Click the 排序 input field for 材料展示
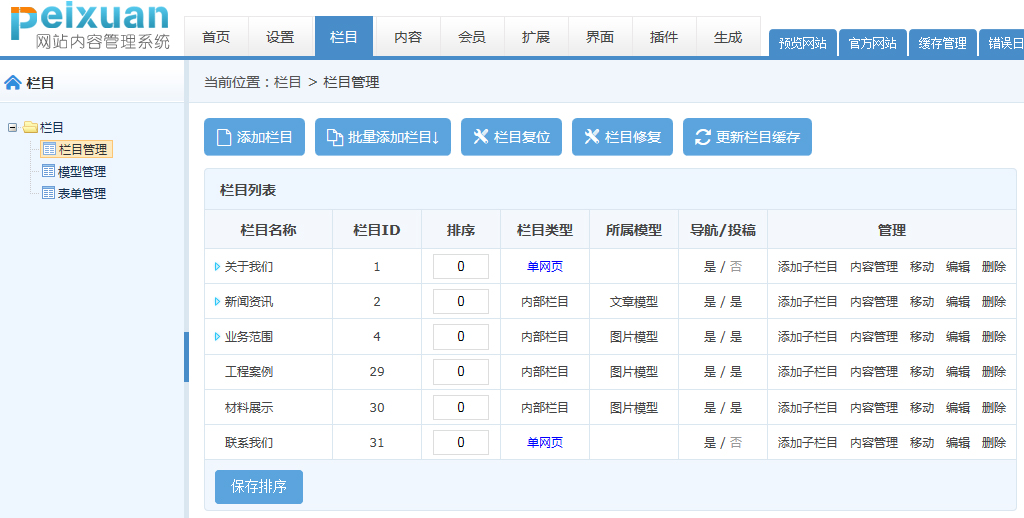1024x518 pixels. pos(461,408)
